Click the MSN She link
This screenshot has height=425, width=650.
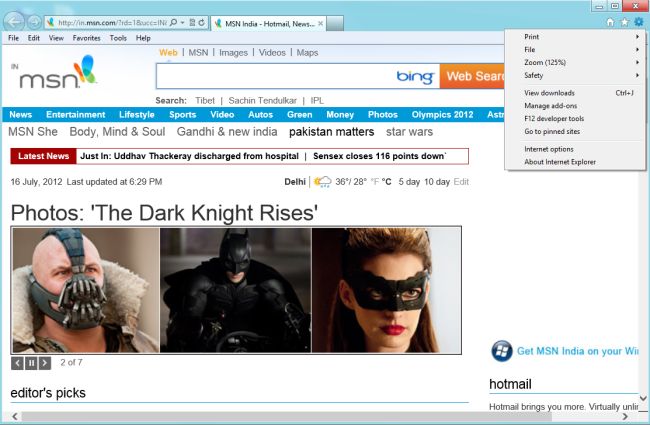(33, 132)
